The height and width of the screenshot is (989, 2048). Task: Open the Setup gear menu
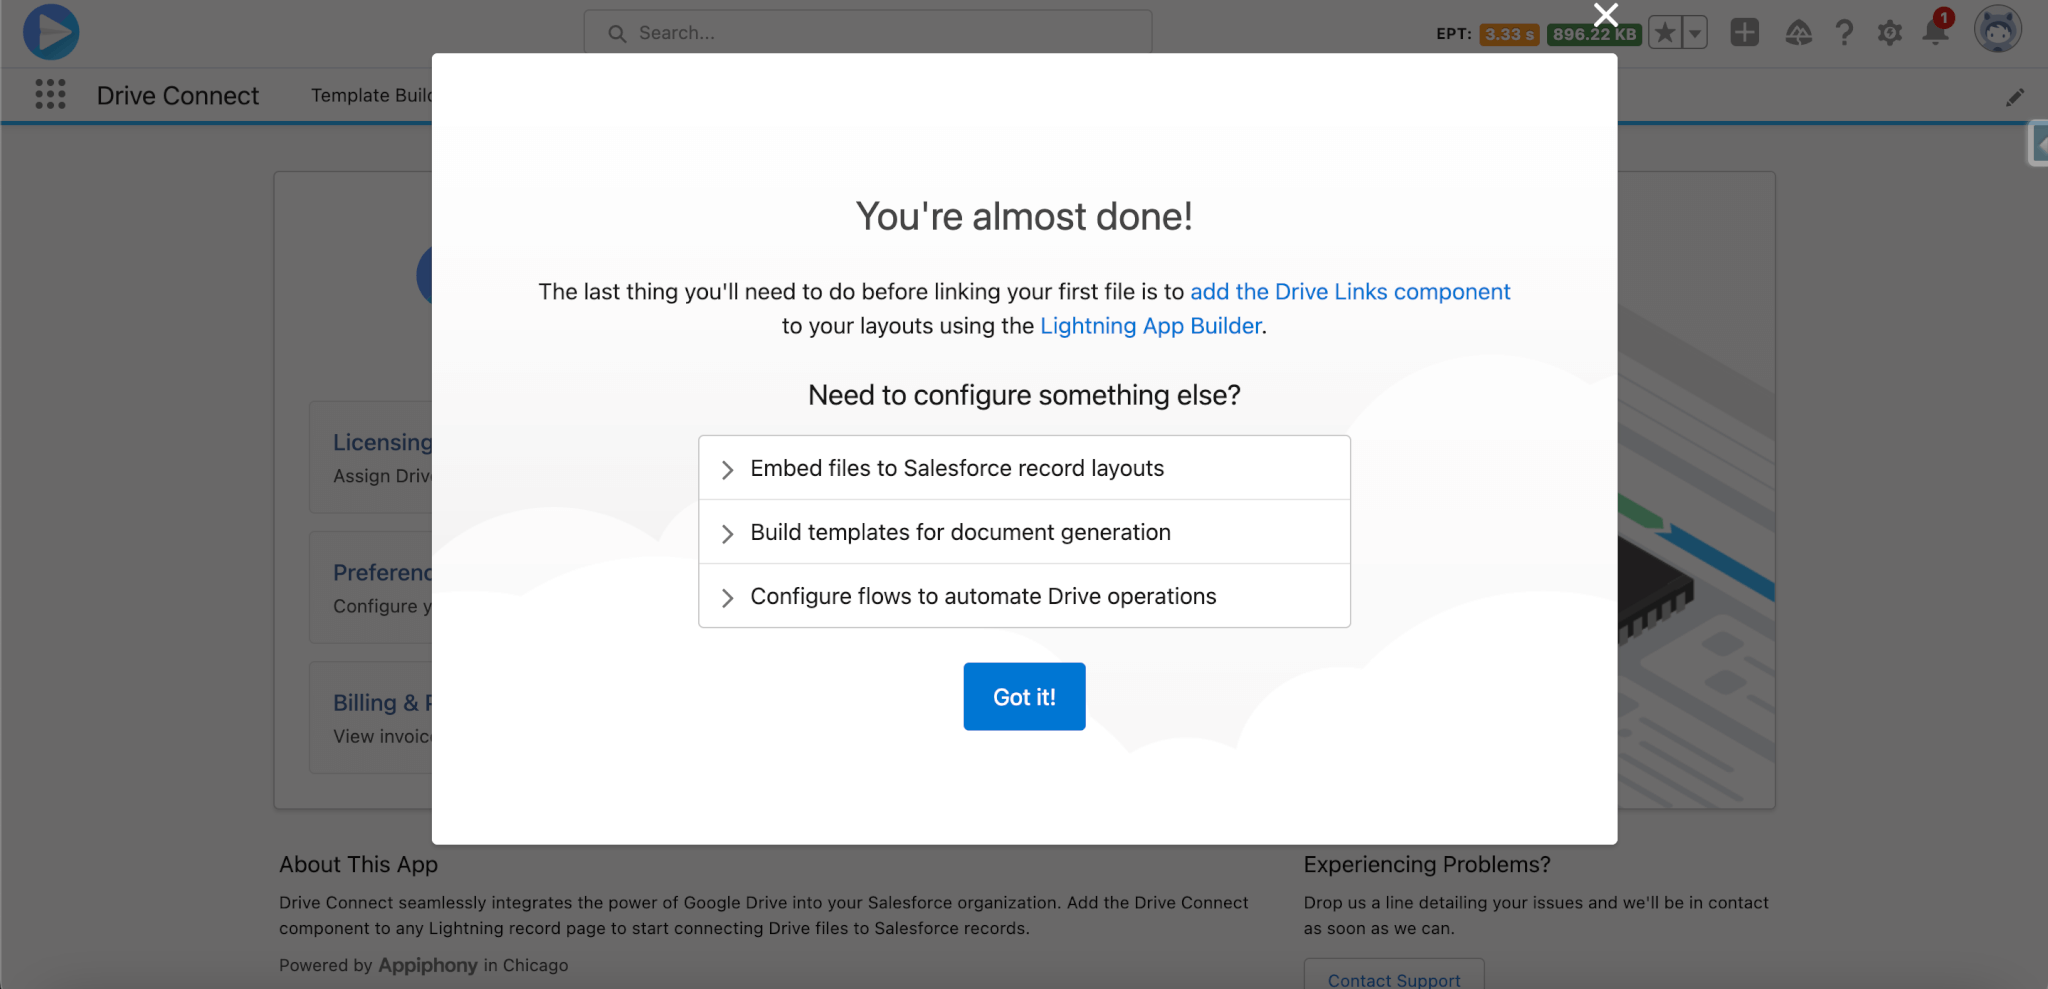coord(1889,33)
